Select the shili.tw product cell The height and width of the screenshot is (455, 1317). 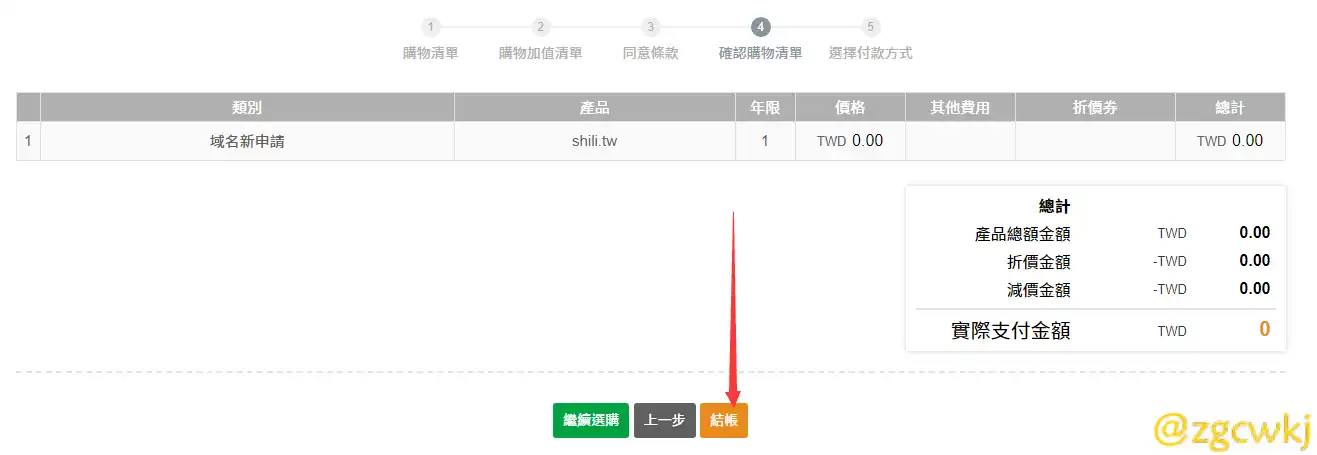[594, 141]
